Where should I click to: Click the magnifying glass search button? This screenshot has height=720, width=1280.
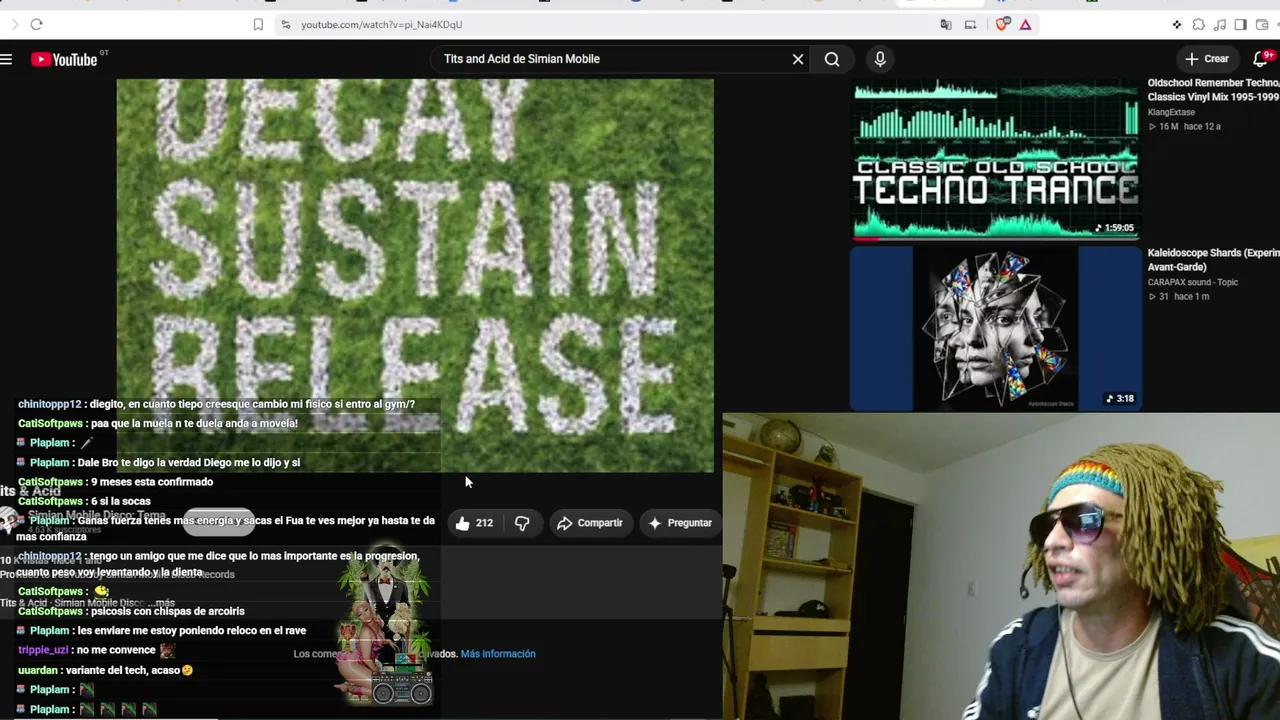832,59
